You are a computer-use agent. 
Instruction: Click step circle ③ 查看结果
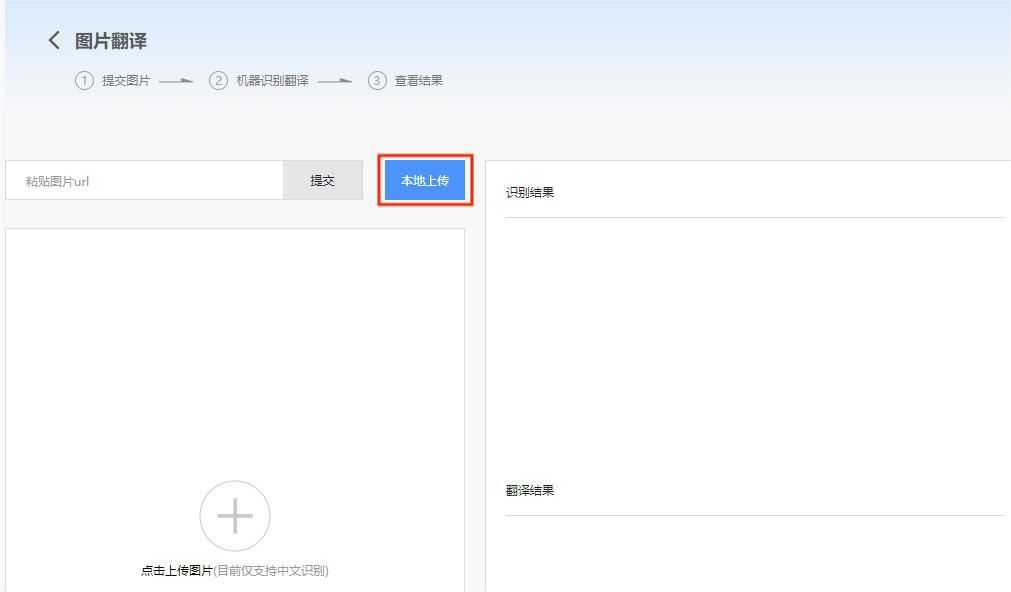377,81
